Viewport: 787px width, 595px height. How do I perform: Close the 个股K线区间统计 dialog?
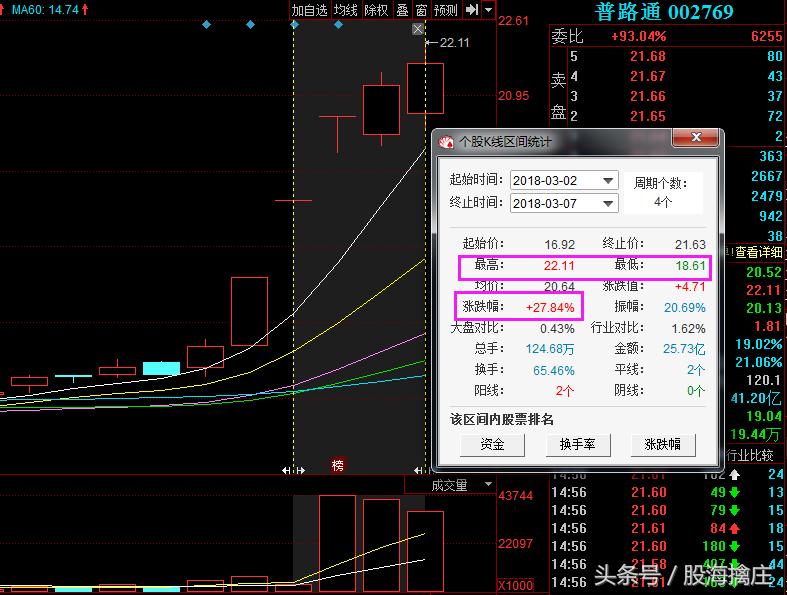click(696, 137)
